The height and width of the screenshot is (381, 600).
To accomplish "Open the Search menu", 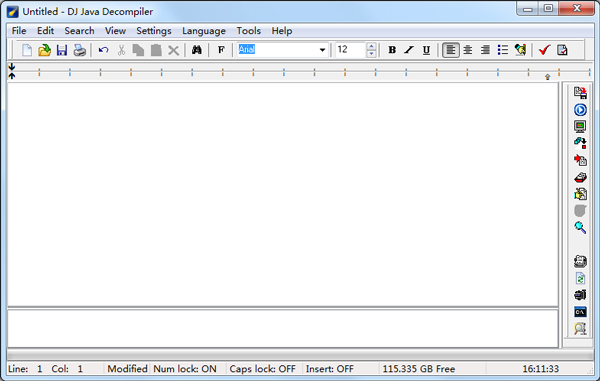I will 79,31.
